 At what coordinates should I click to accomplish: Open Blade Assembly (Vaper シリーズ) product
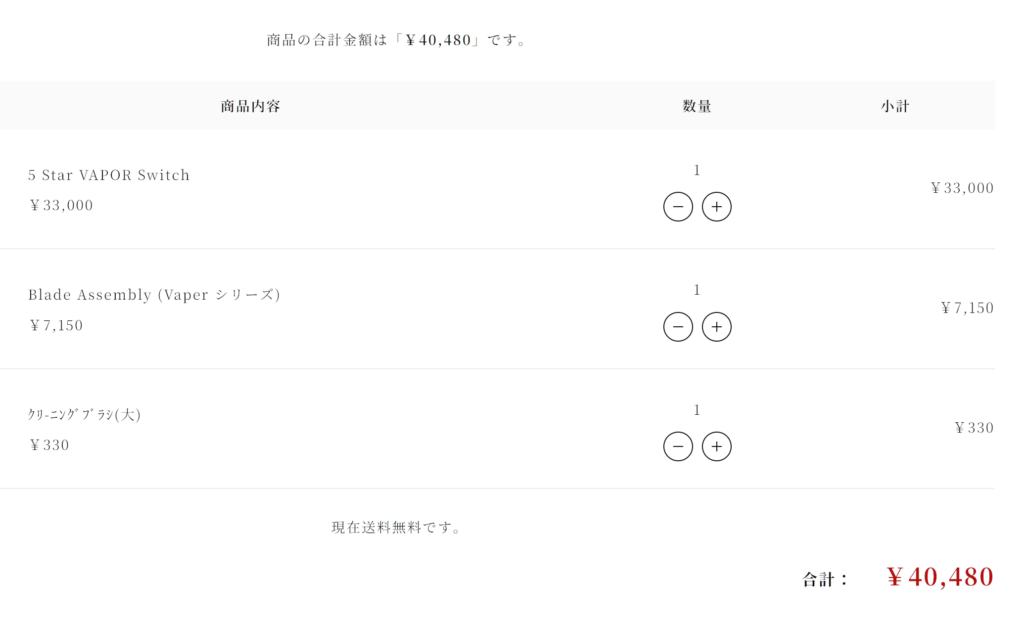pyautogui.click(x=154, y=294)
